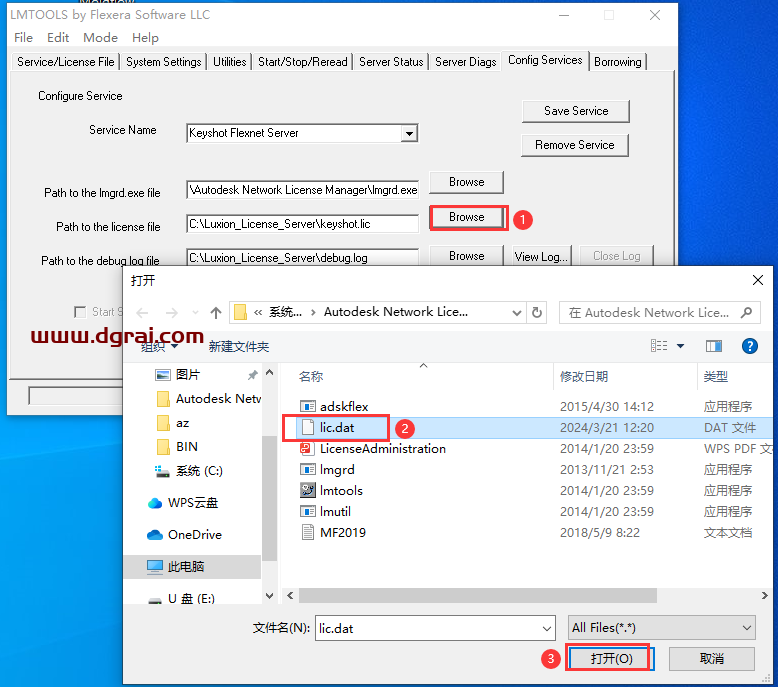Select the lmutil application icon
The image size is (778, 687).
308,511
